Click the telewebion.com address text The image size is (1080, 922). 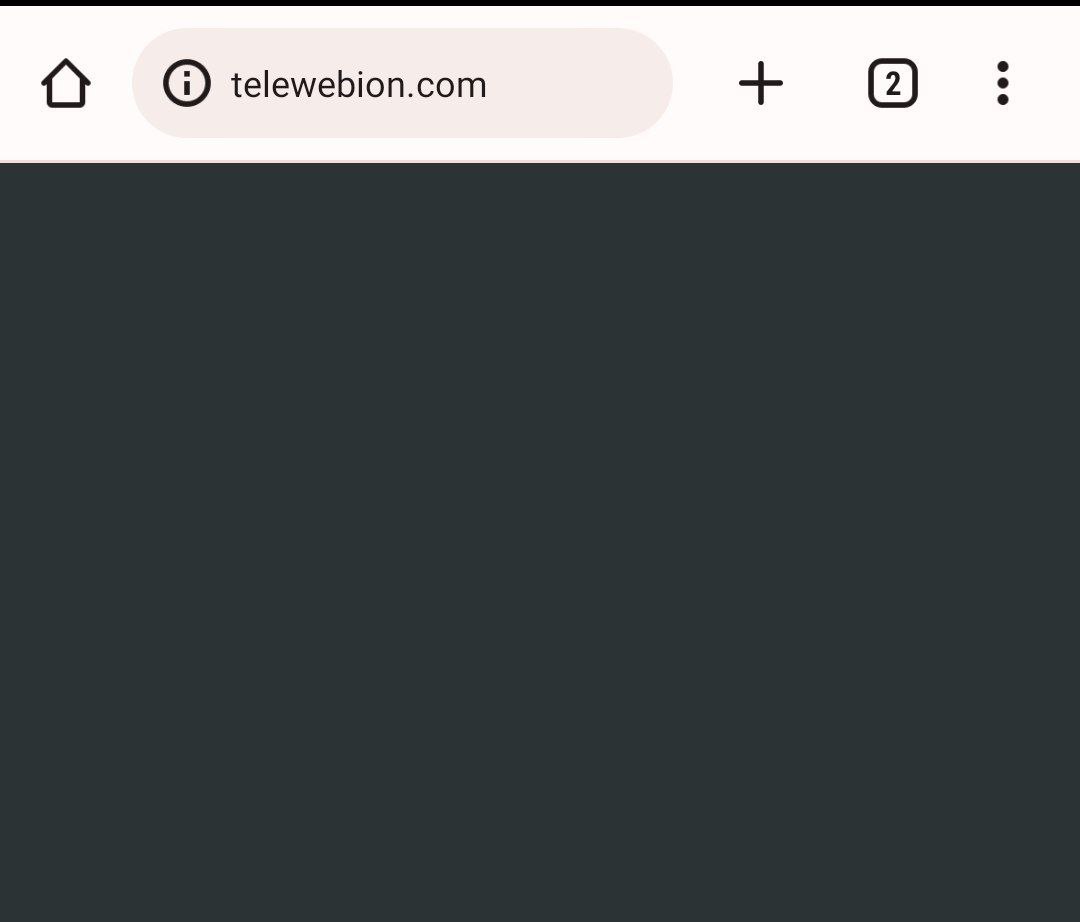tap(359, 85)
